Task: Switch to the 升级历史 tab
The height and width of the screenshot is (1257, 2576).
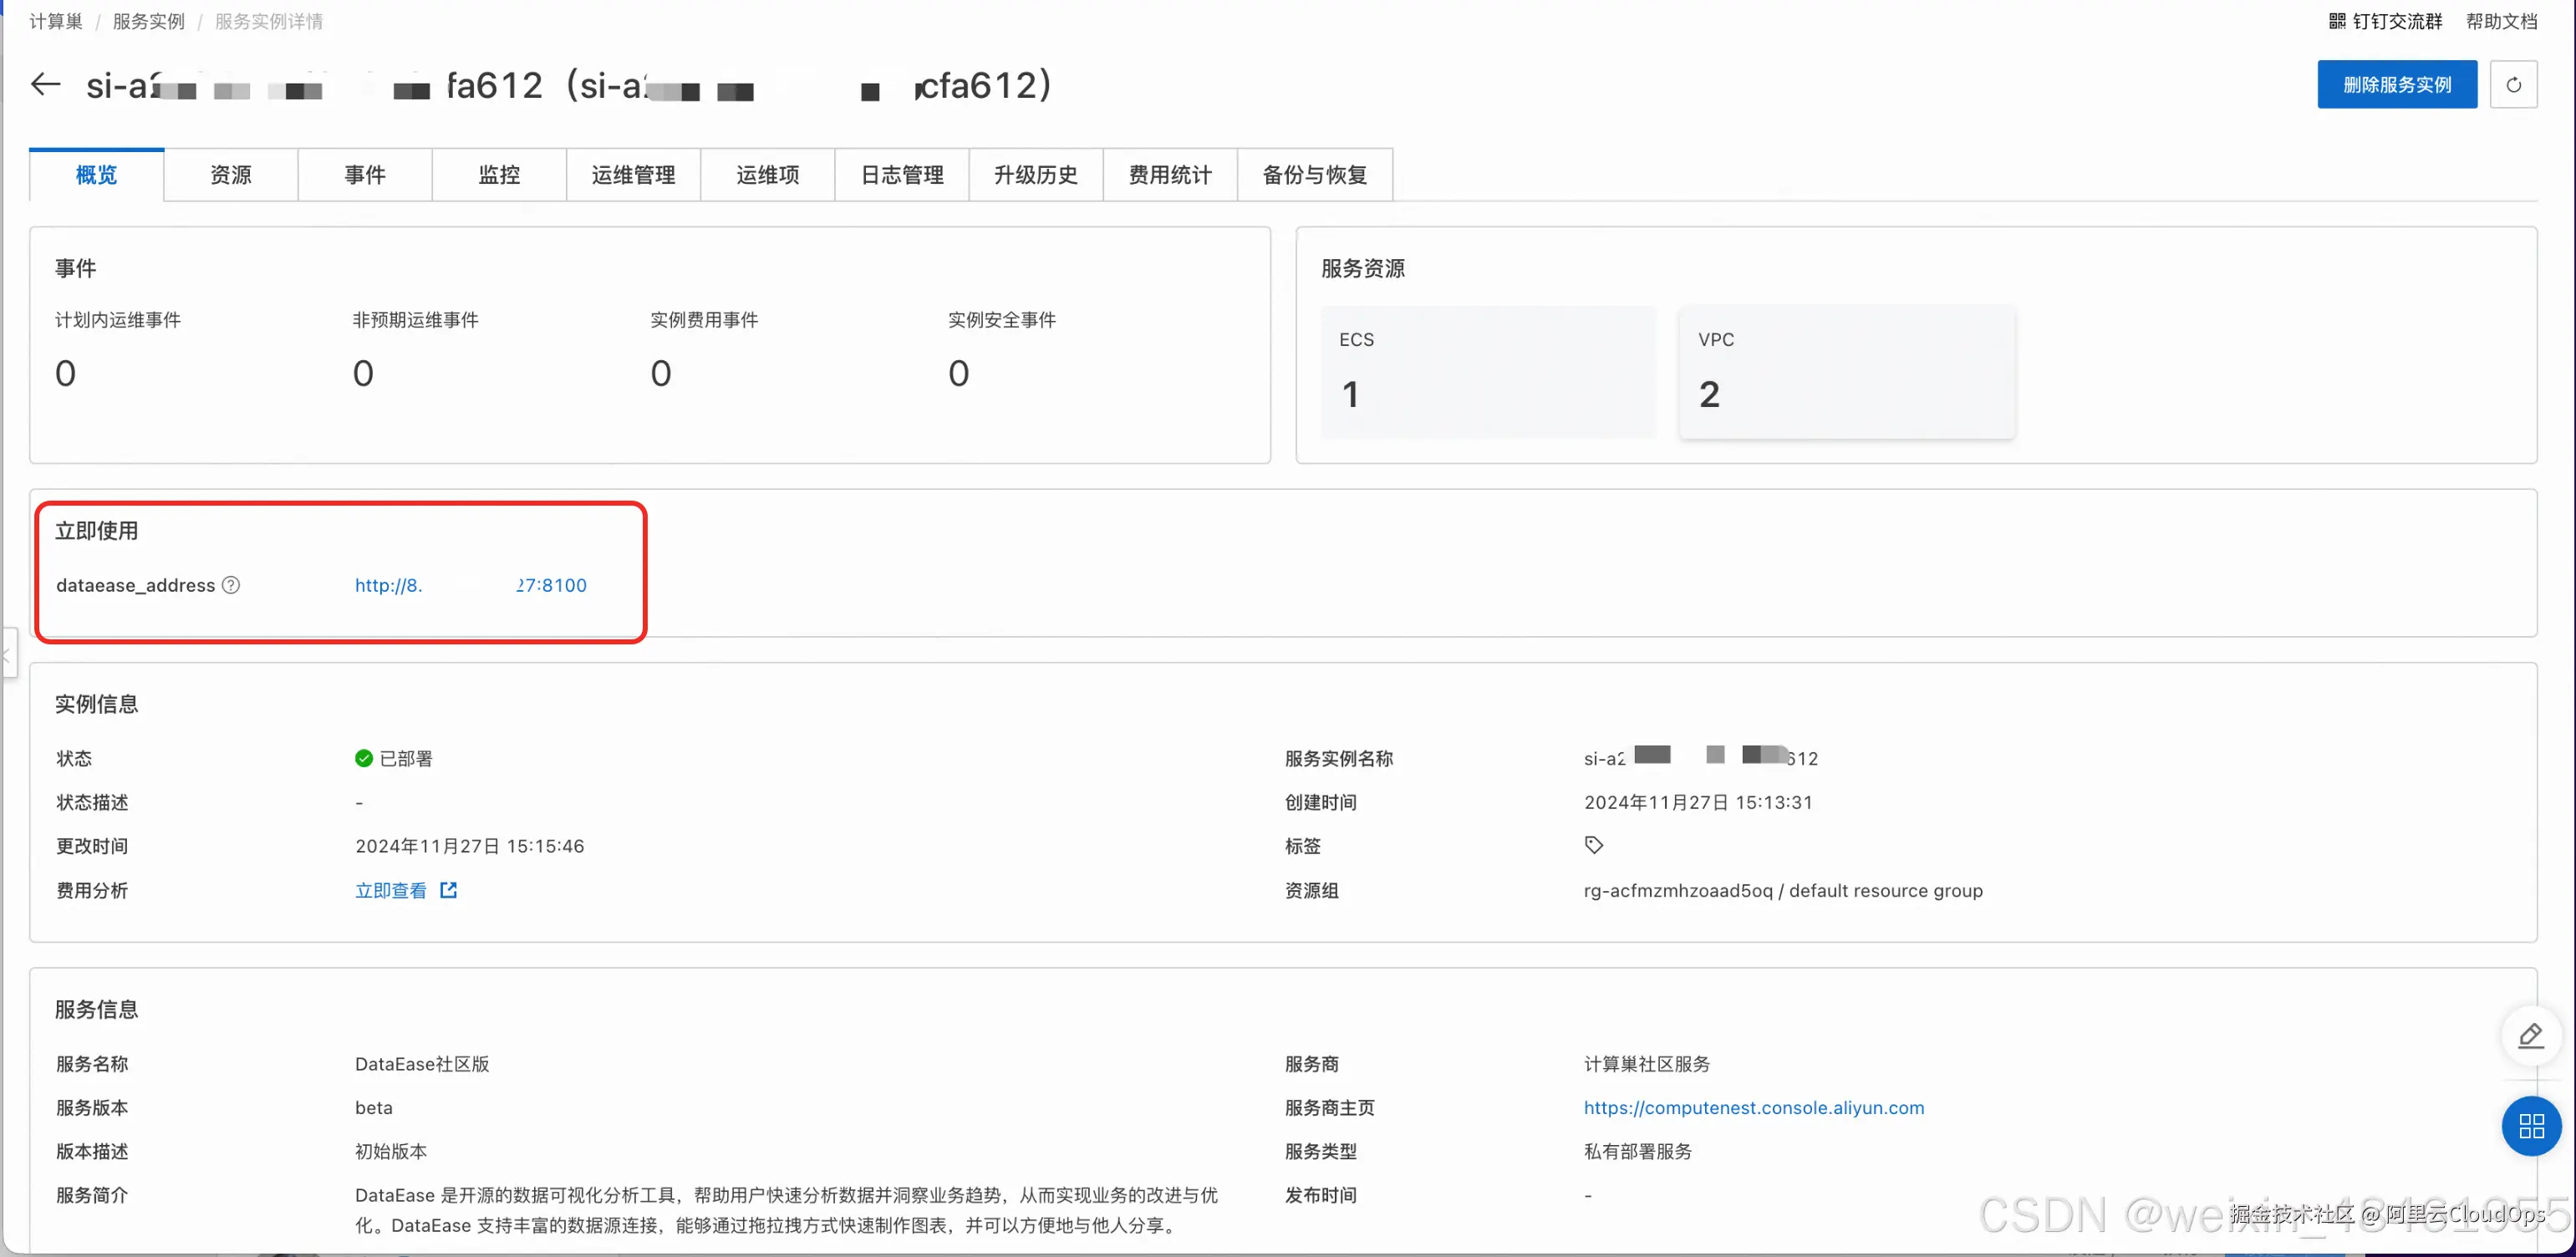Action: (x=1035, y=174)
